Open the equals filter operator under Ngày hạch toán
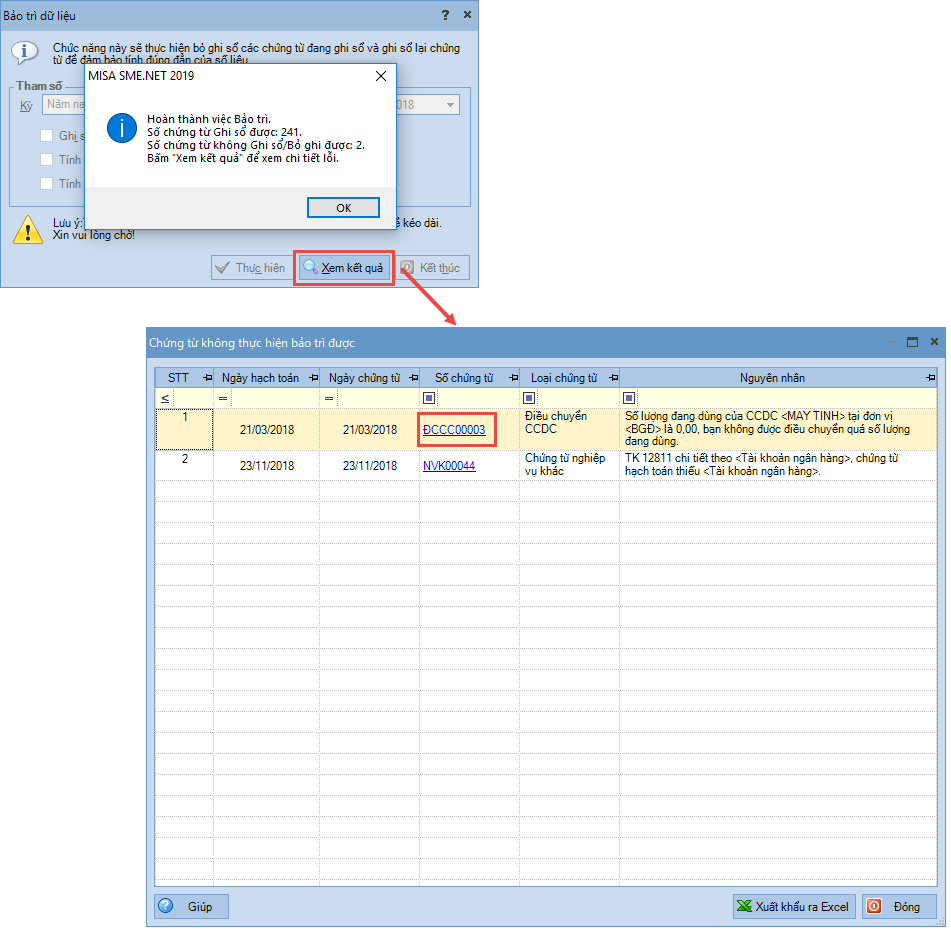 click(223, 398)
